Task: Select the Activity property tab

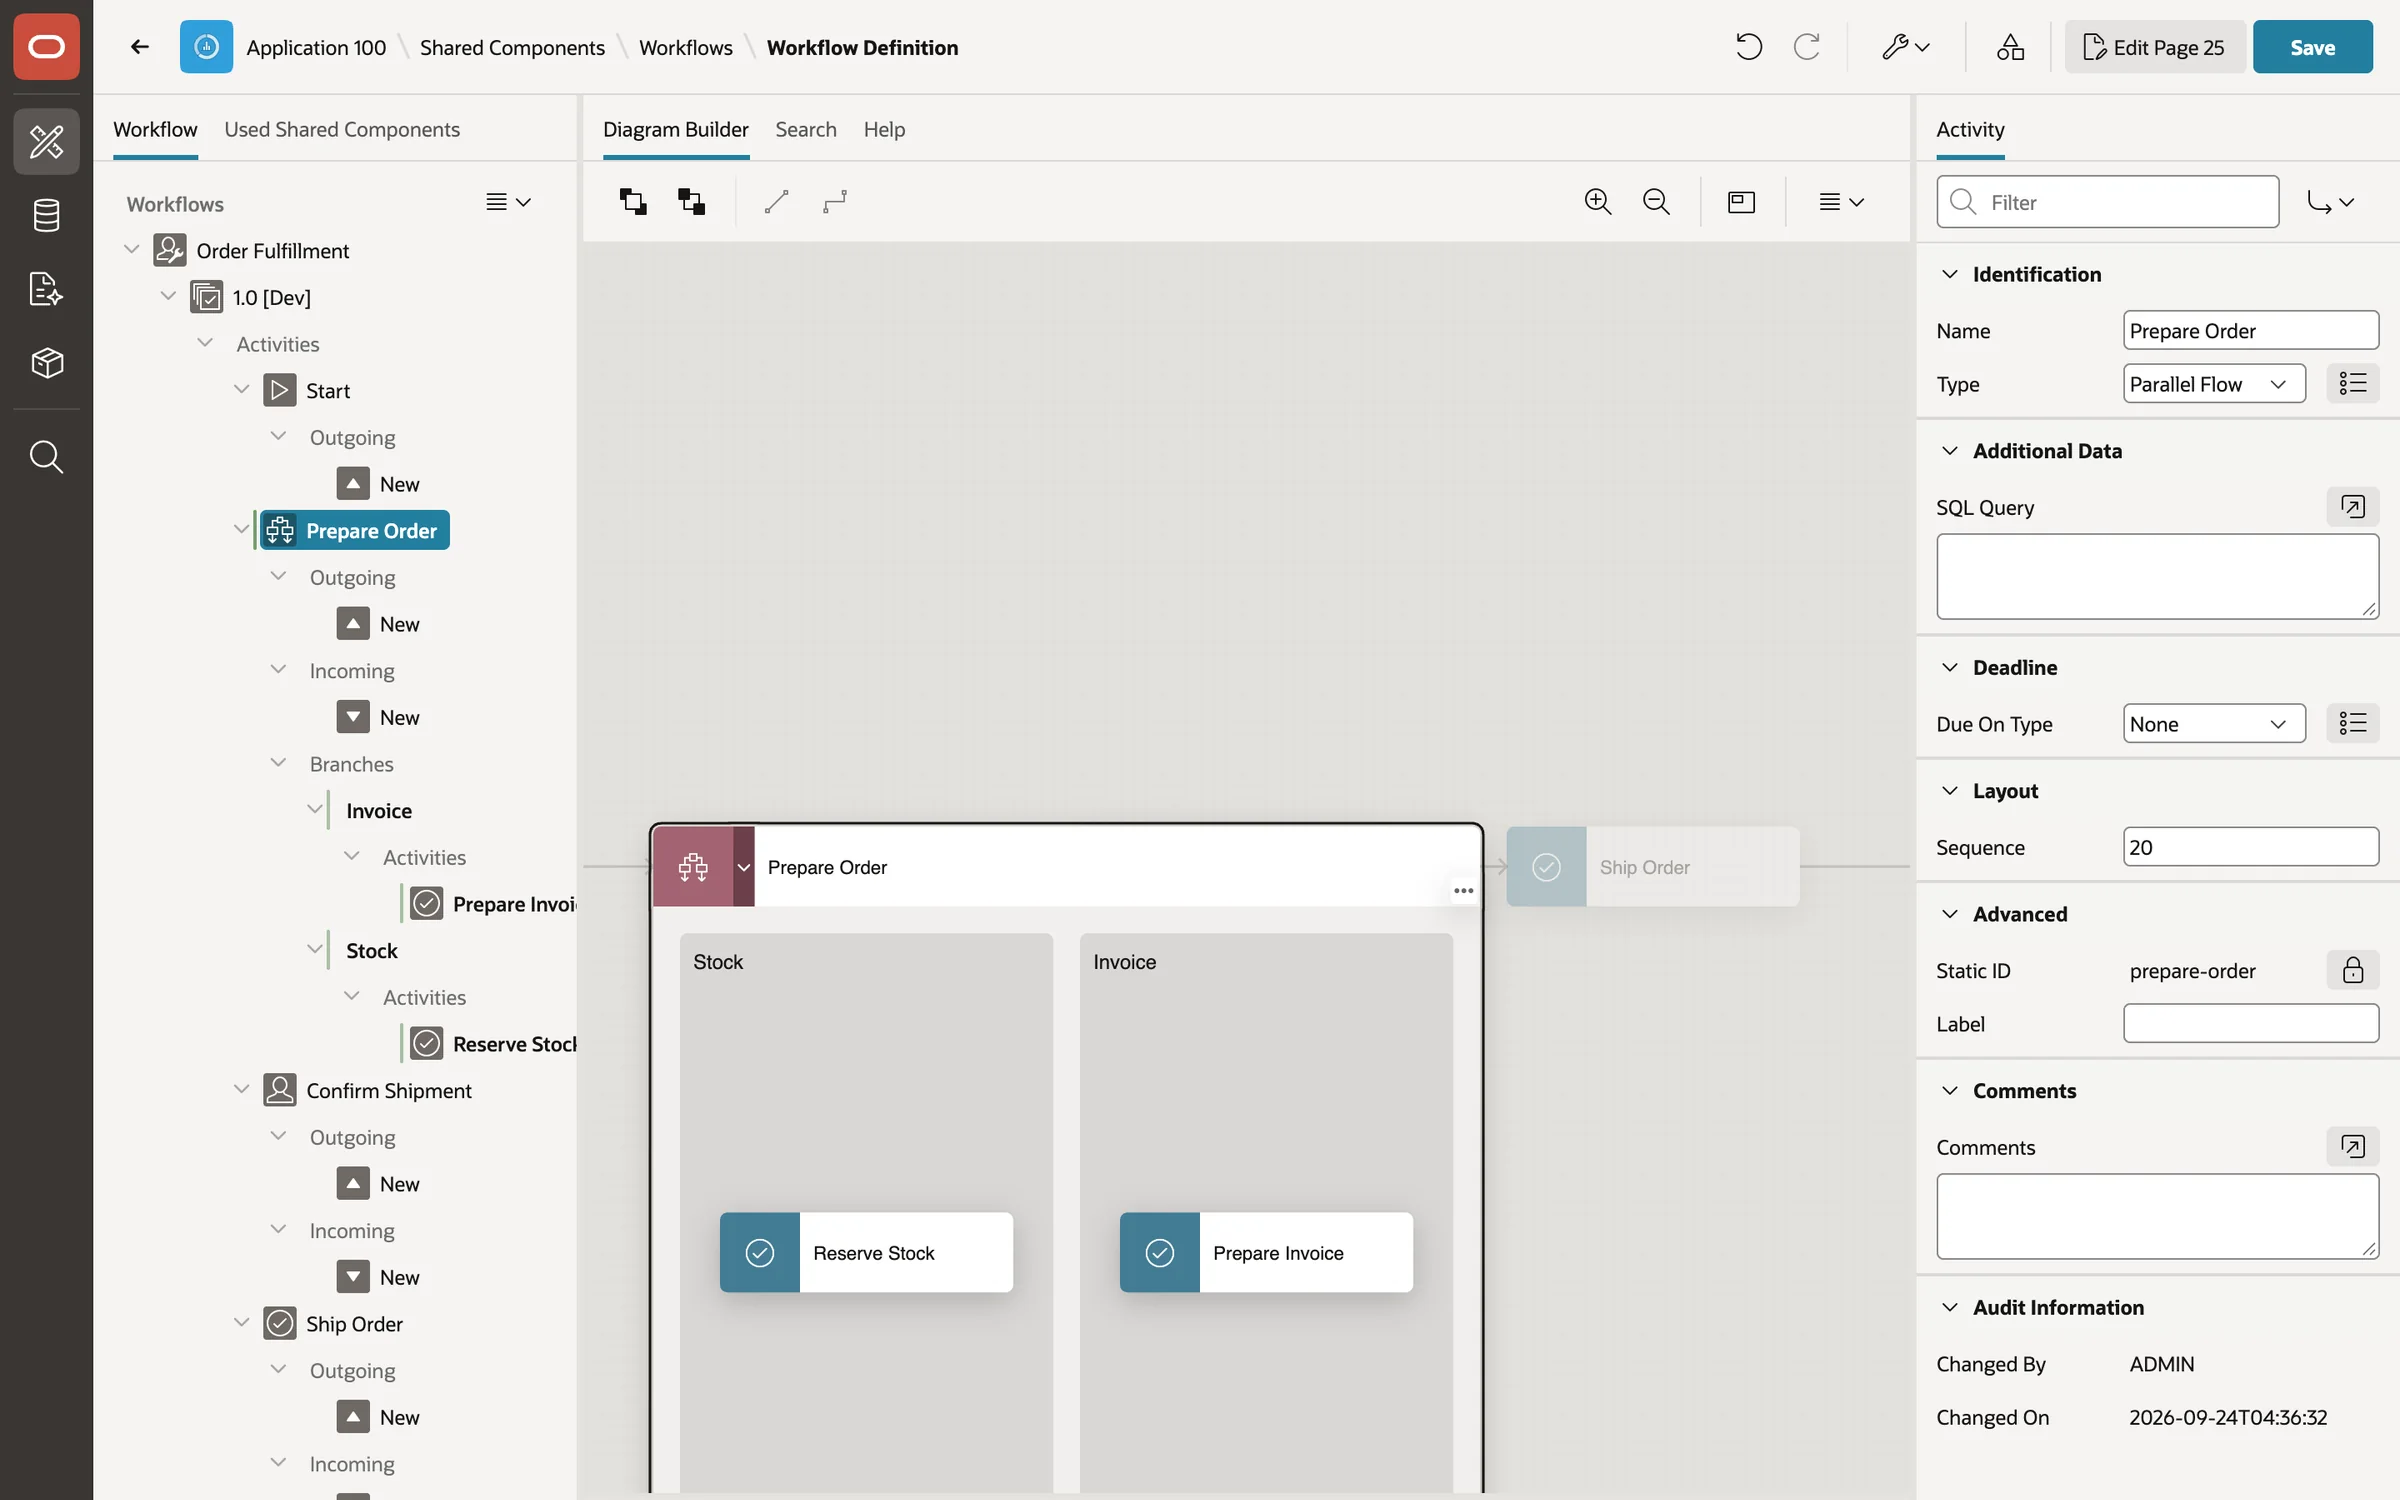Action: pos(1970,129)
